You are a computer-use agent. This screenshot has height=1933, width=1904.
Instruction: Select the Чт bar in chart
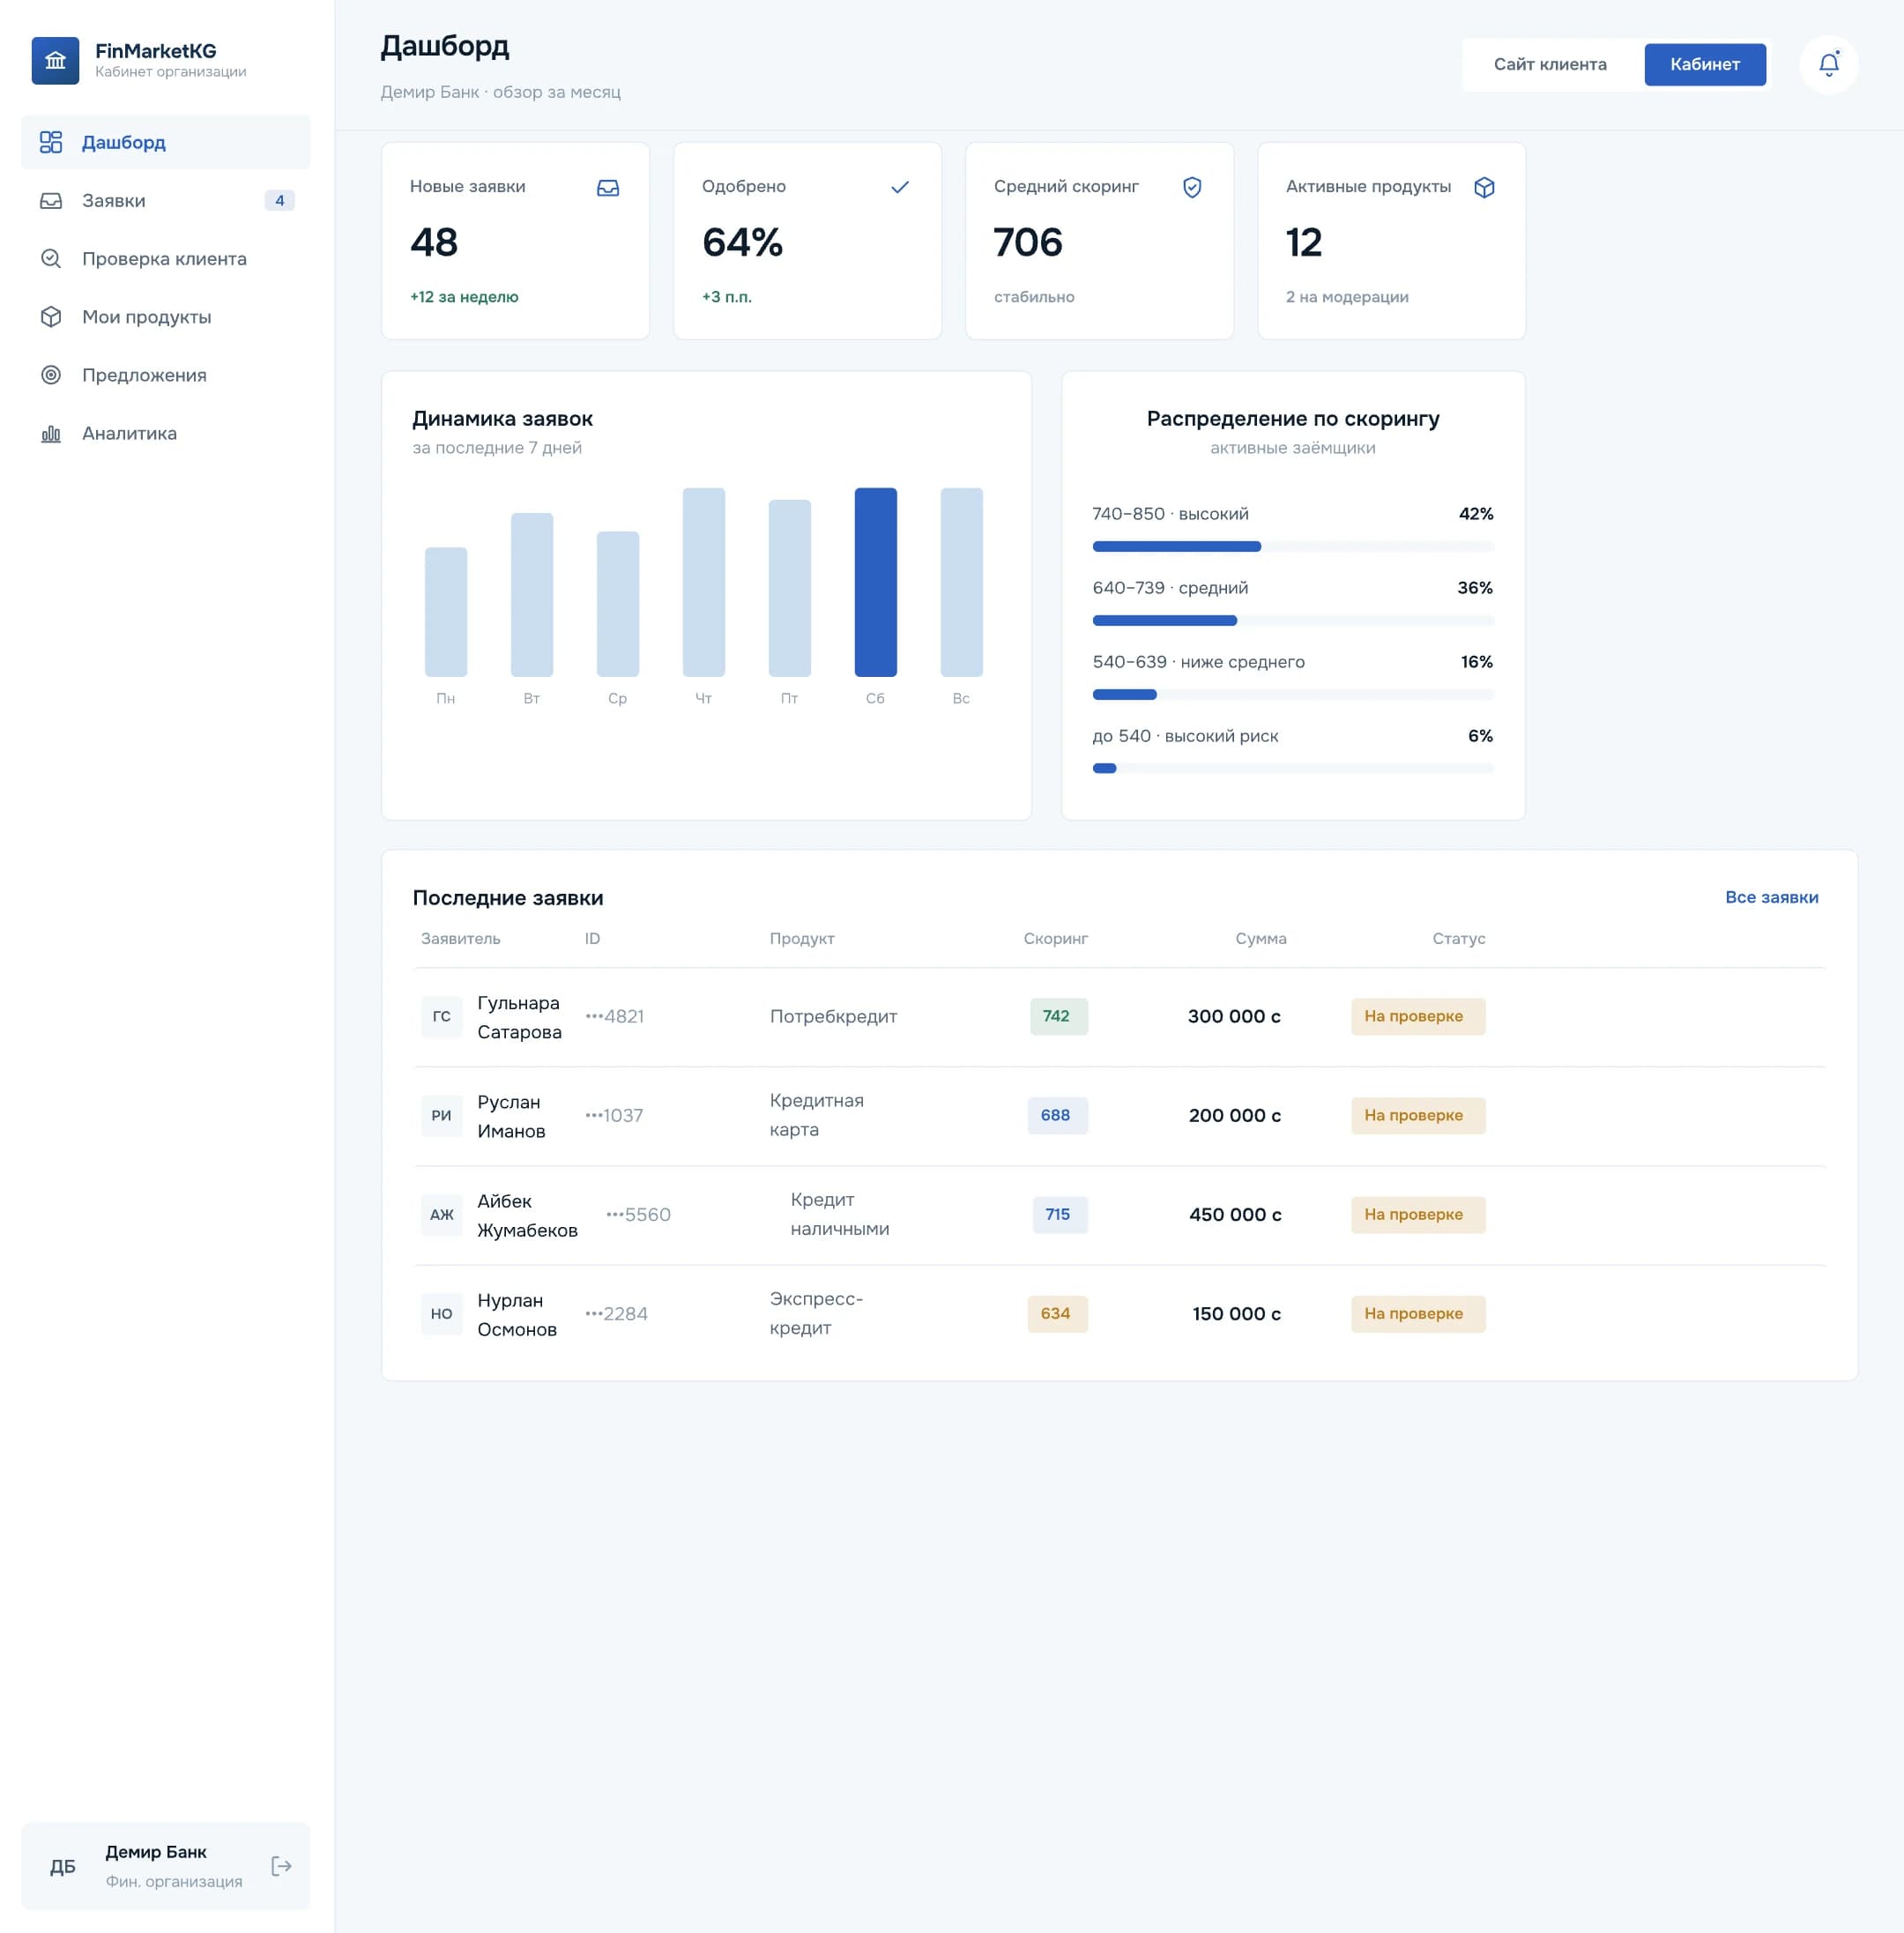[x=703, y=582]
